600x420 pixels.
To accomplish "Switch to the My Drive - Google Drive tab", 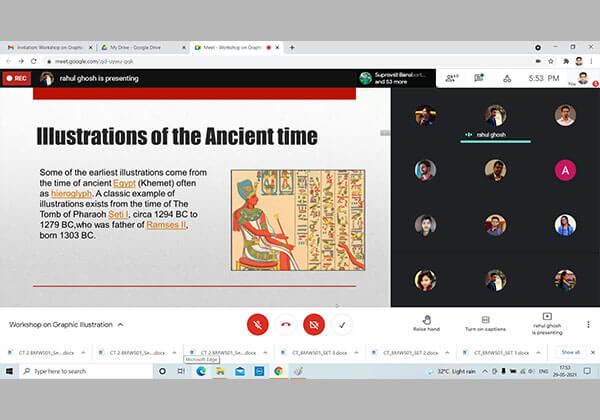I will 142,47.
